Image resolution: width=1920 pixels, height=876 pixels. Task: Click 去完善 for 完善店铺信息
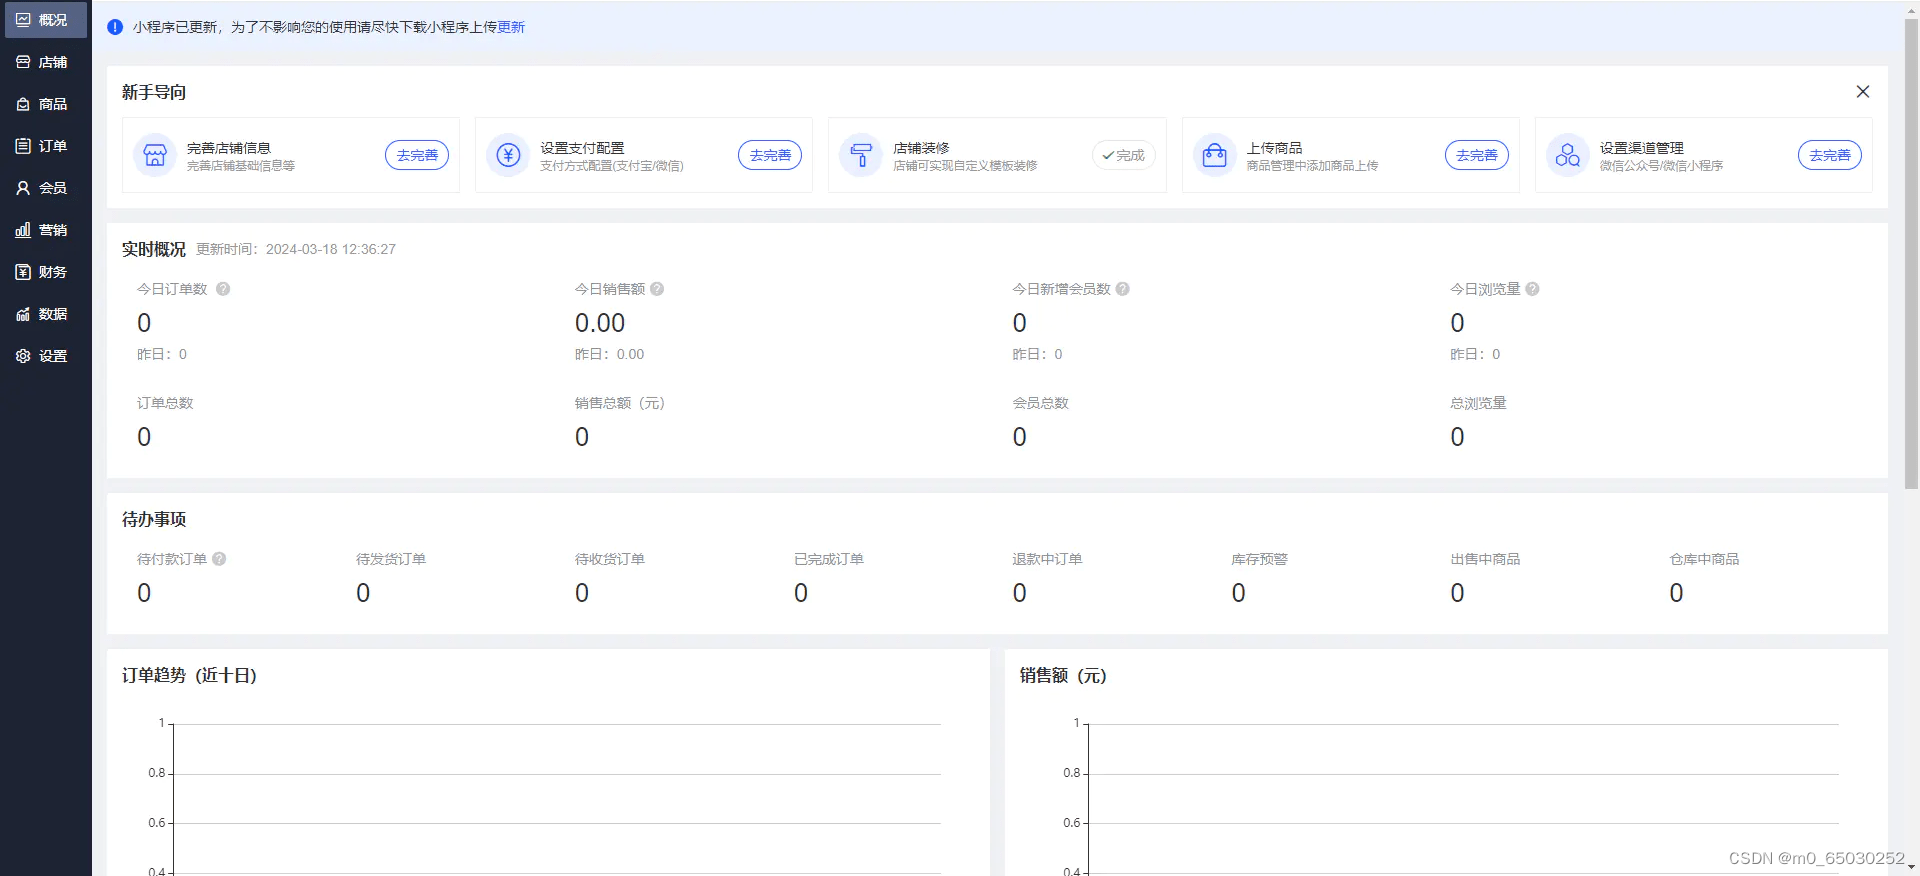pyautogui.click(x=417, y=155)
